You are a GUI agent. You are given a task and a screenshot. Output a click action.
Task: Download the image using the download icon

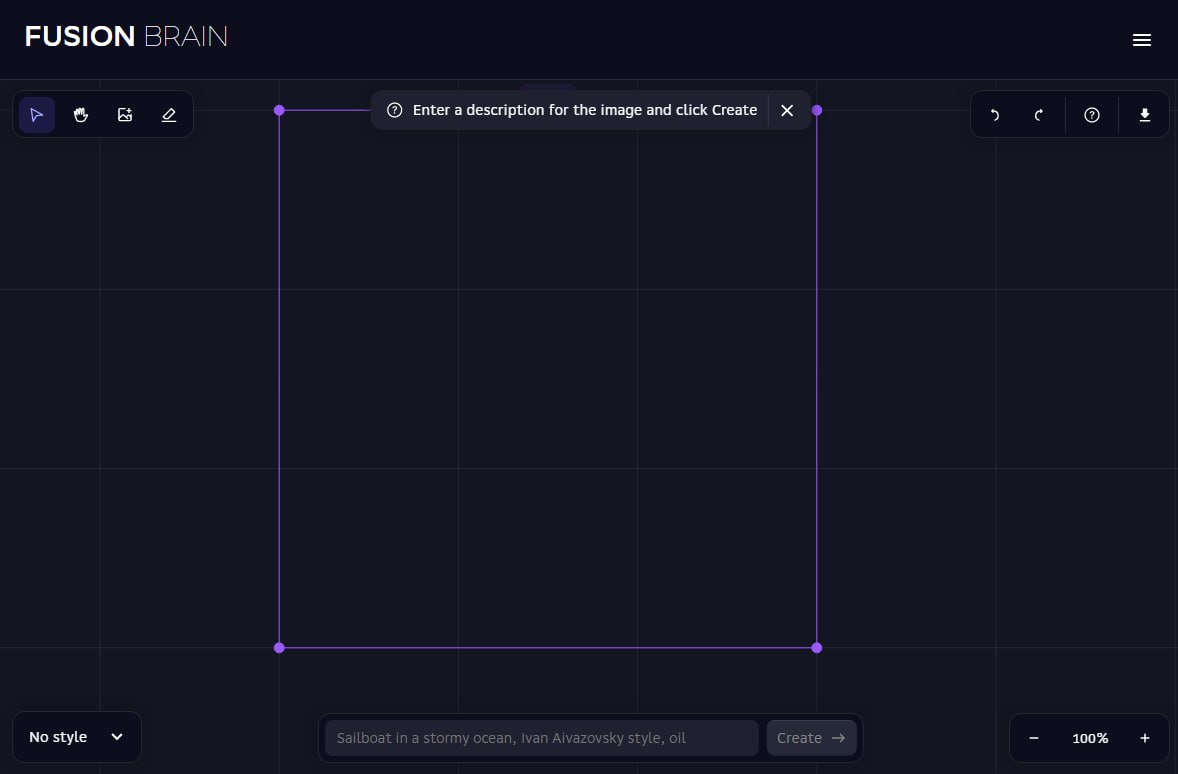(1145, 115)
